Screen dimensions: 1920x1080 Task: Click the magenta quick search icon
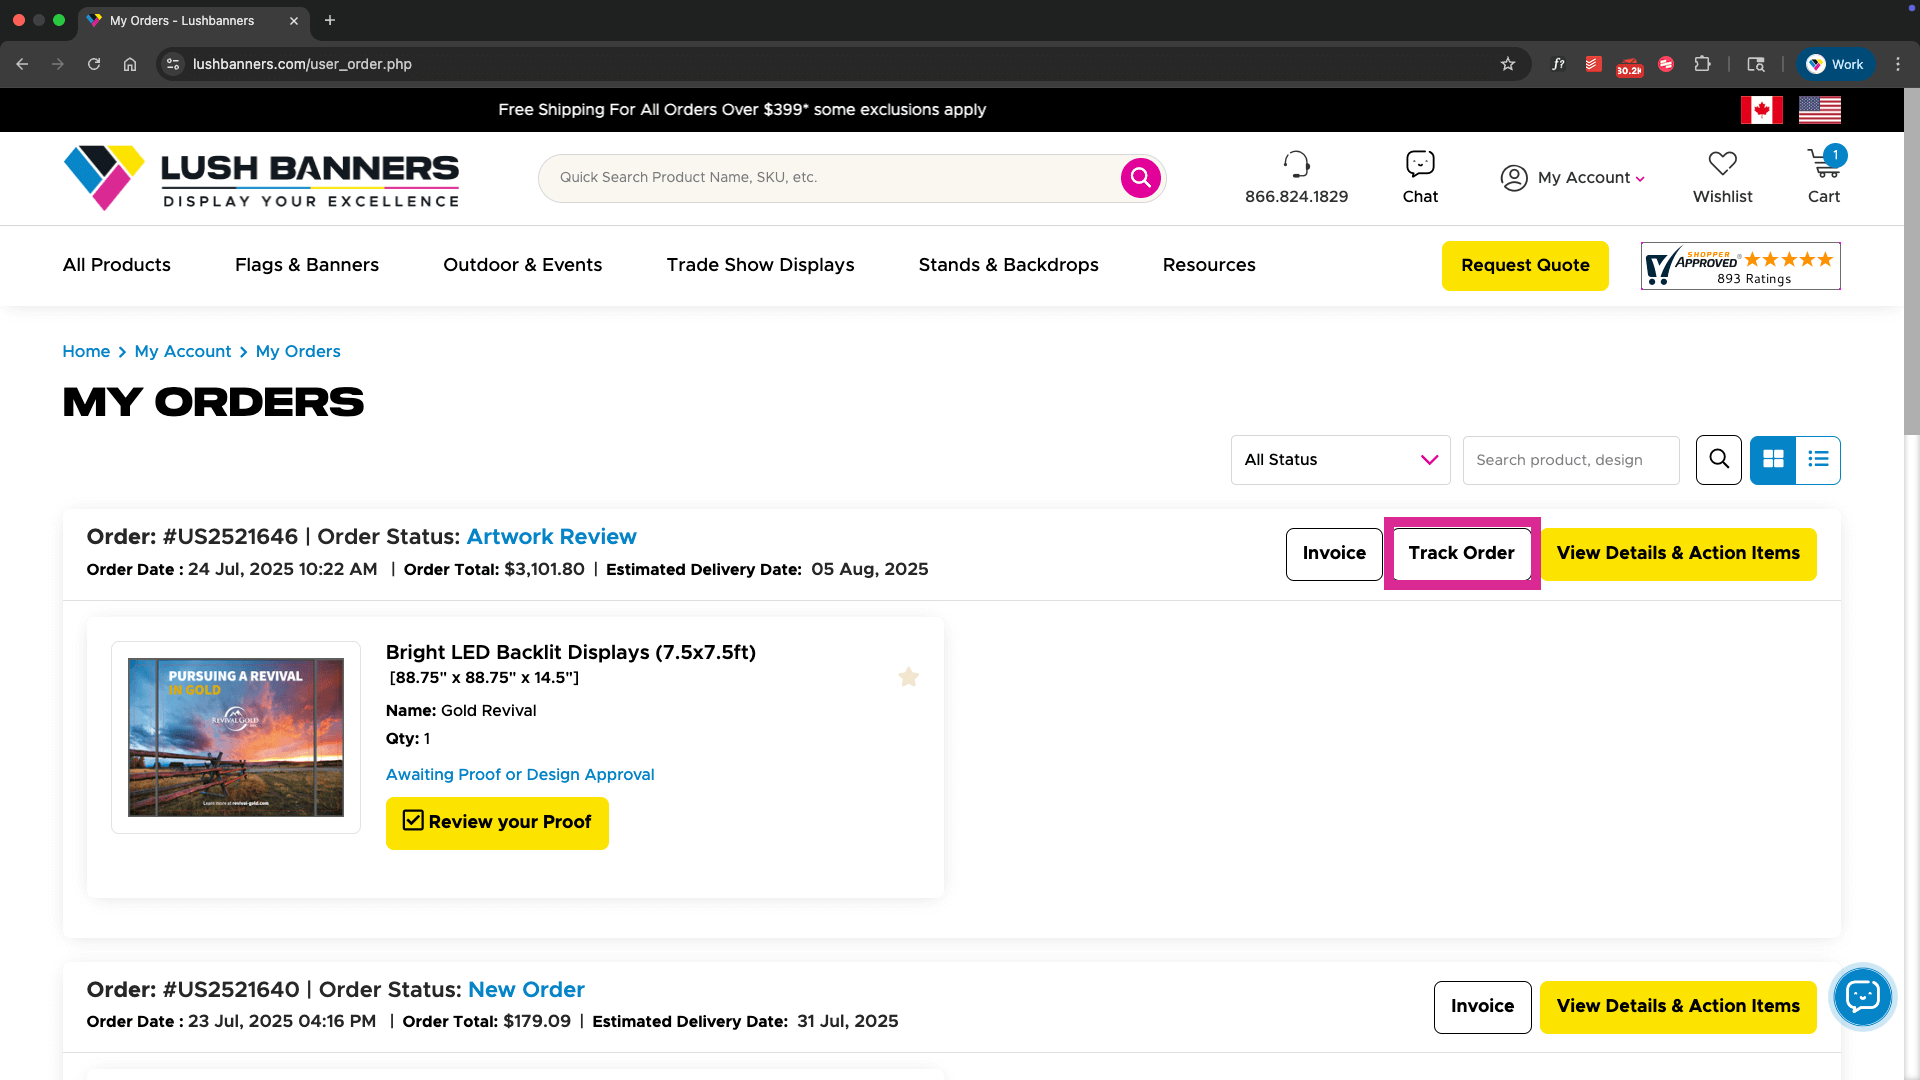pyautogui.click(x=1140, y=178)
